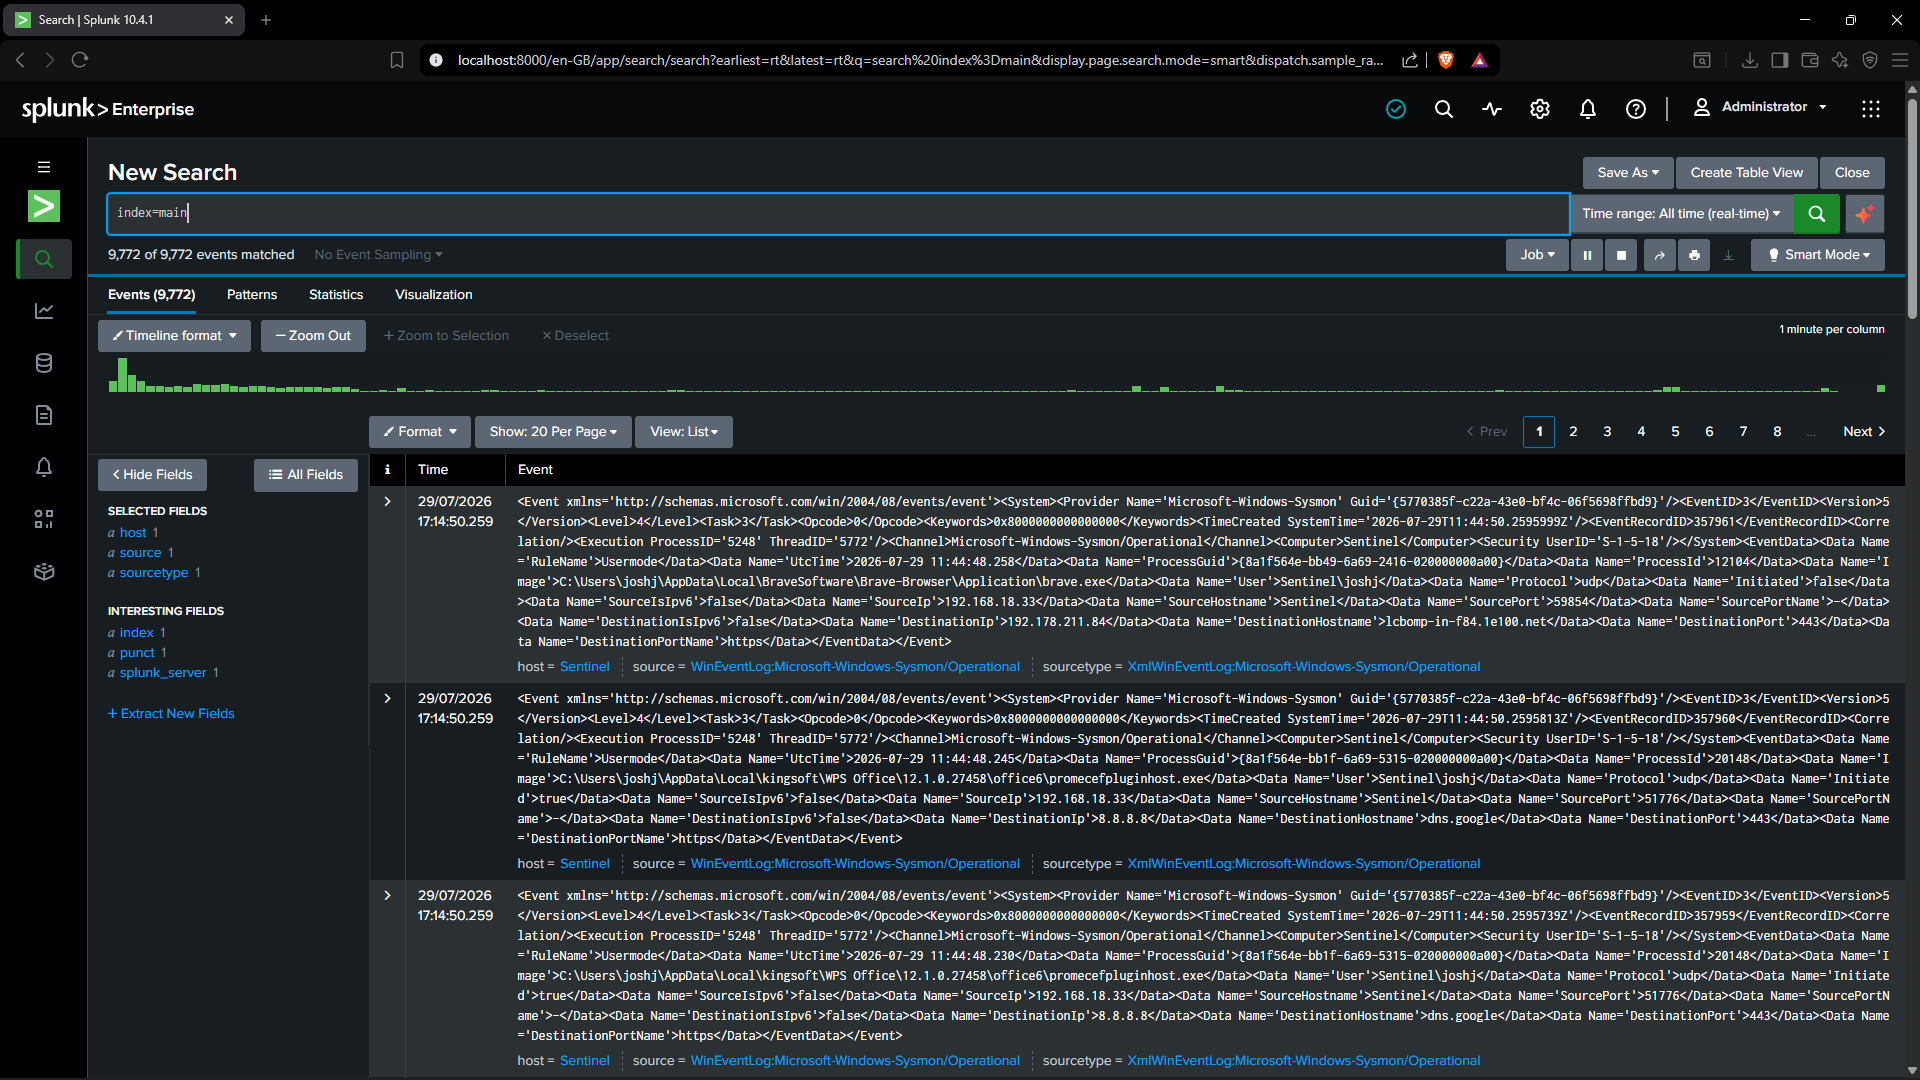Open Show 20 Per Page dropdown
1920x1080 pixels.
click(553, 432)
